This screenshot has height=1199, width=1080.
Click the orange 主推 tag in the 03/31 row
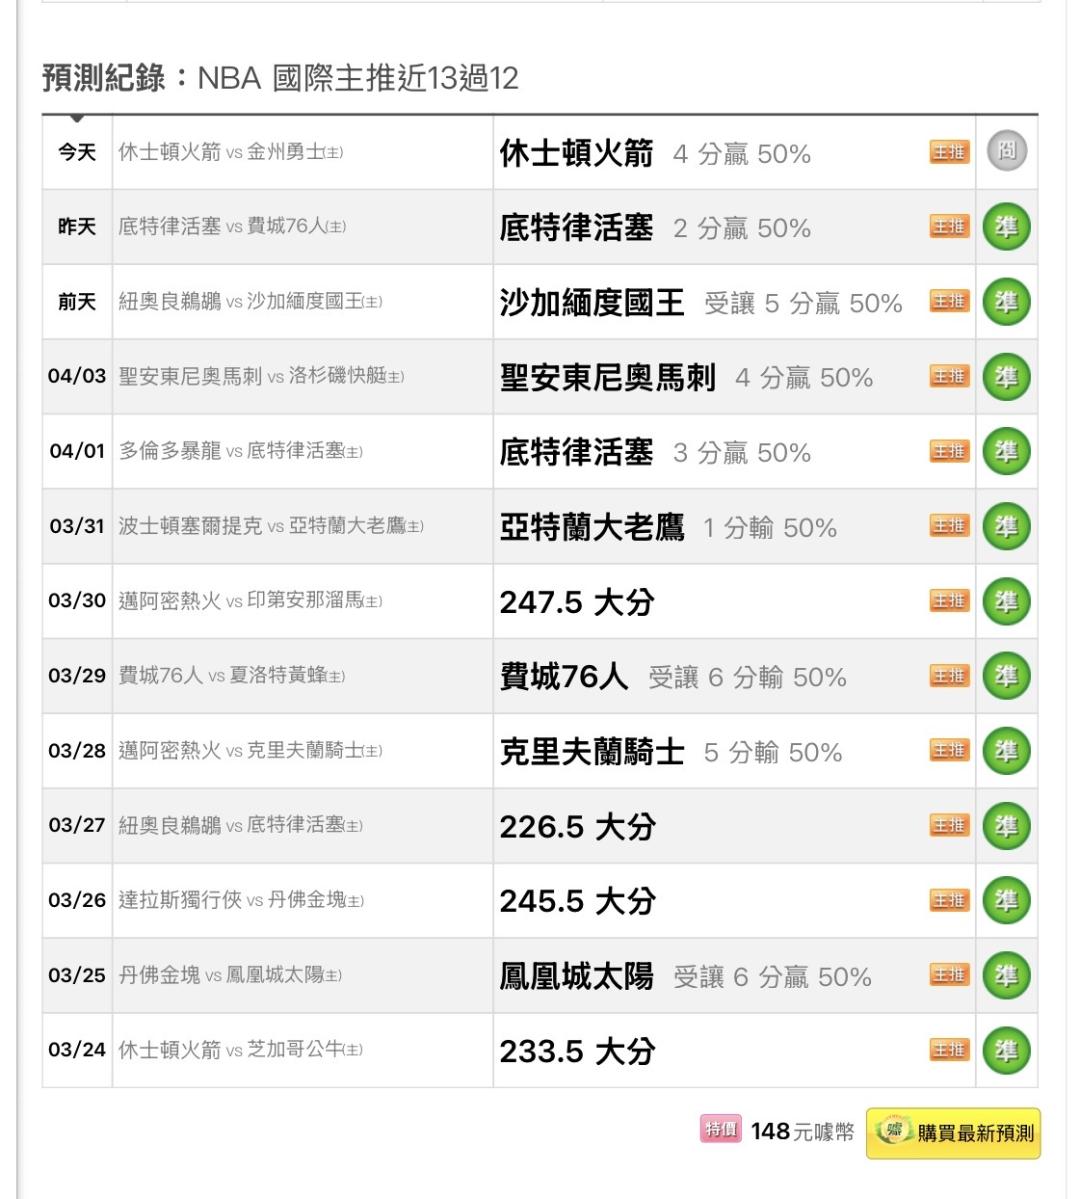949,526
